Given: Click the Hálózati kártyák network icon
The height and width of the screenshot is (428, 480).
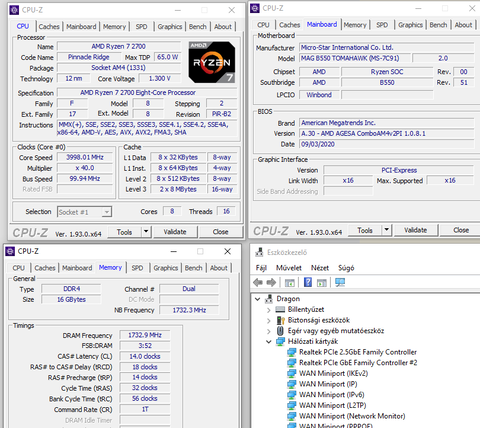Looking at the screenshot, I should 280,341.
